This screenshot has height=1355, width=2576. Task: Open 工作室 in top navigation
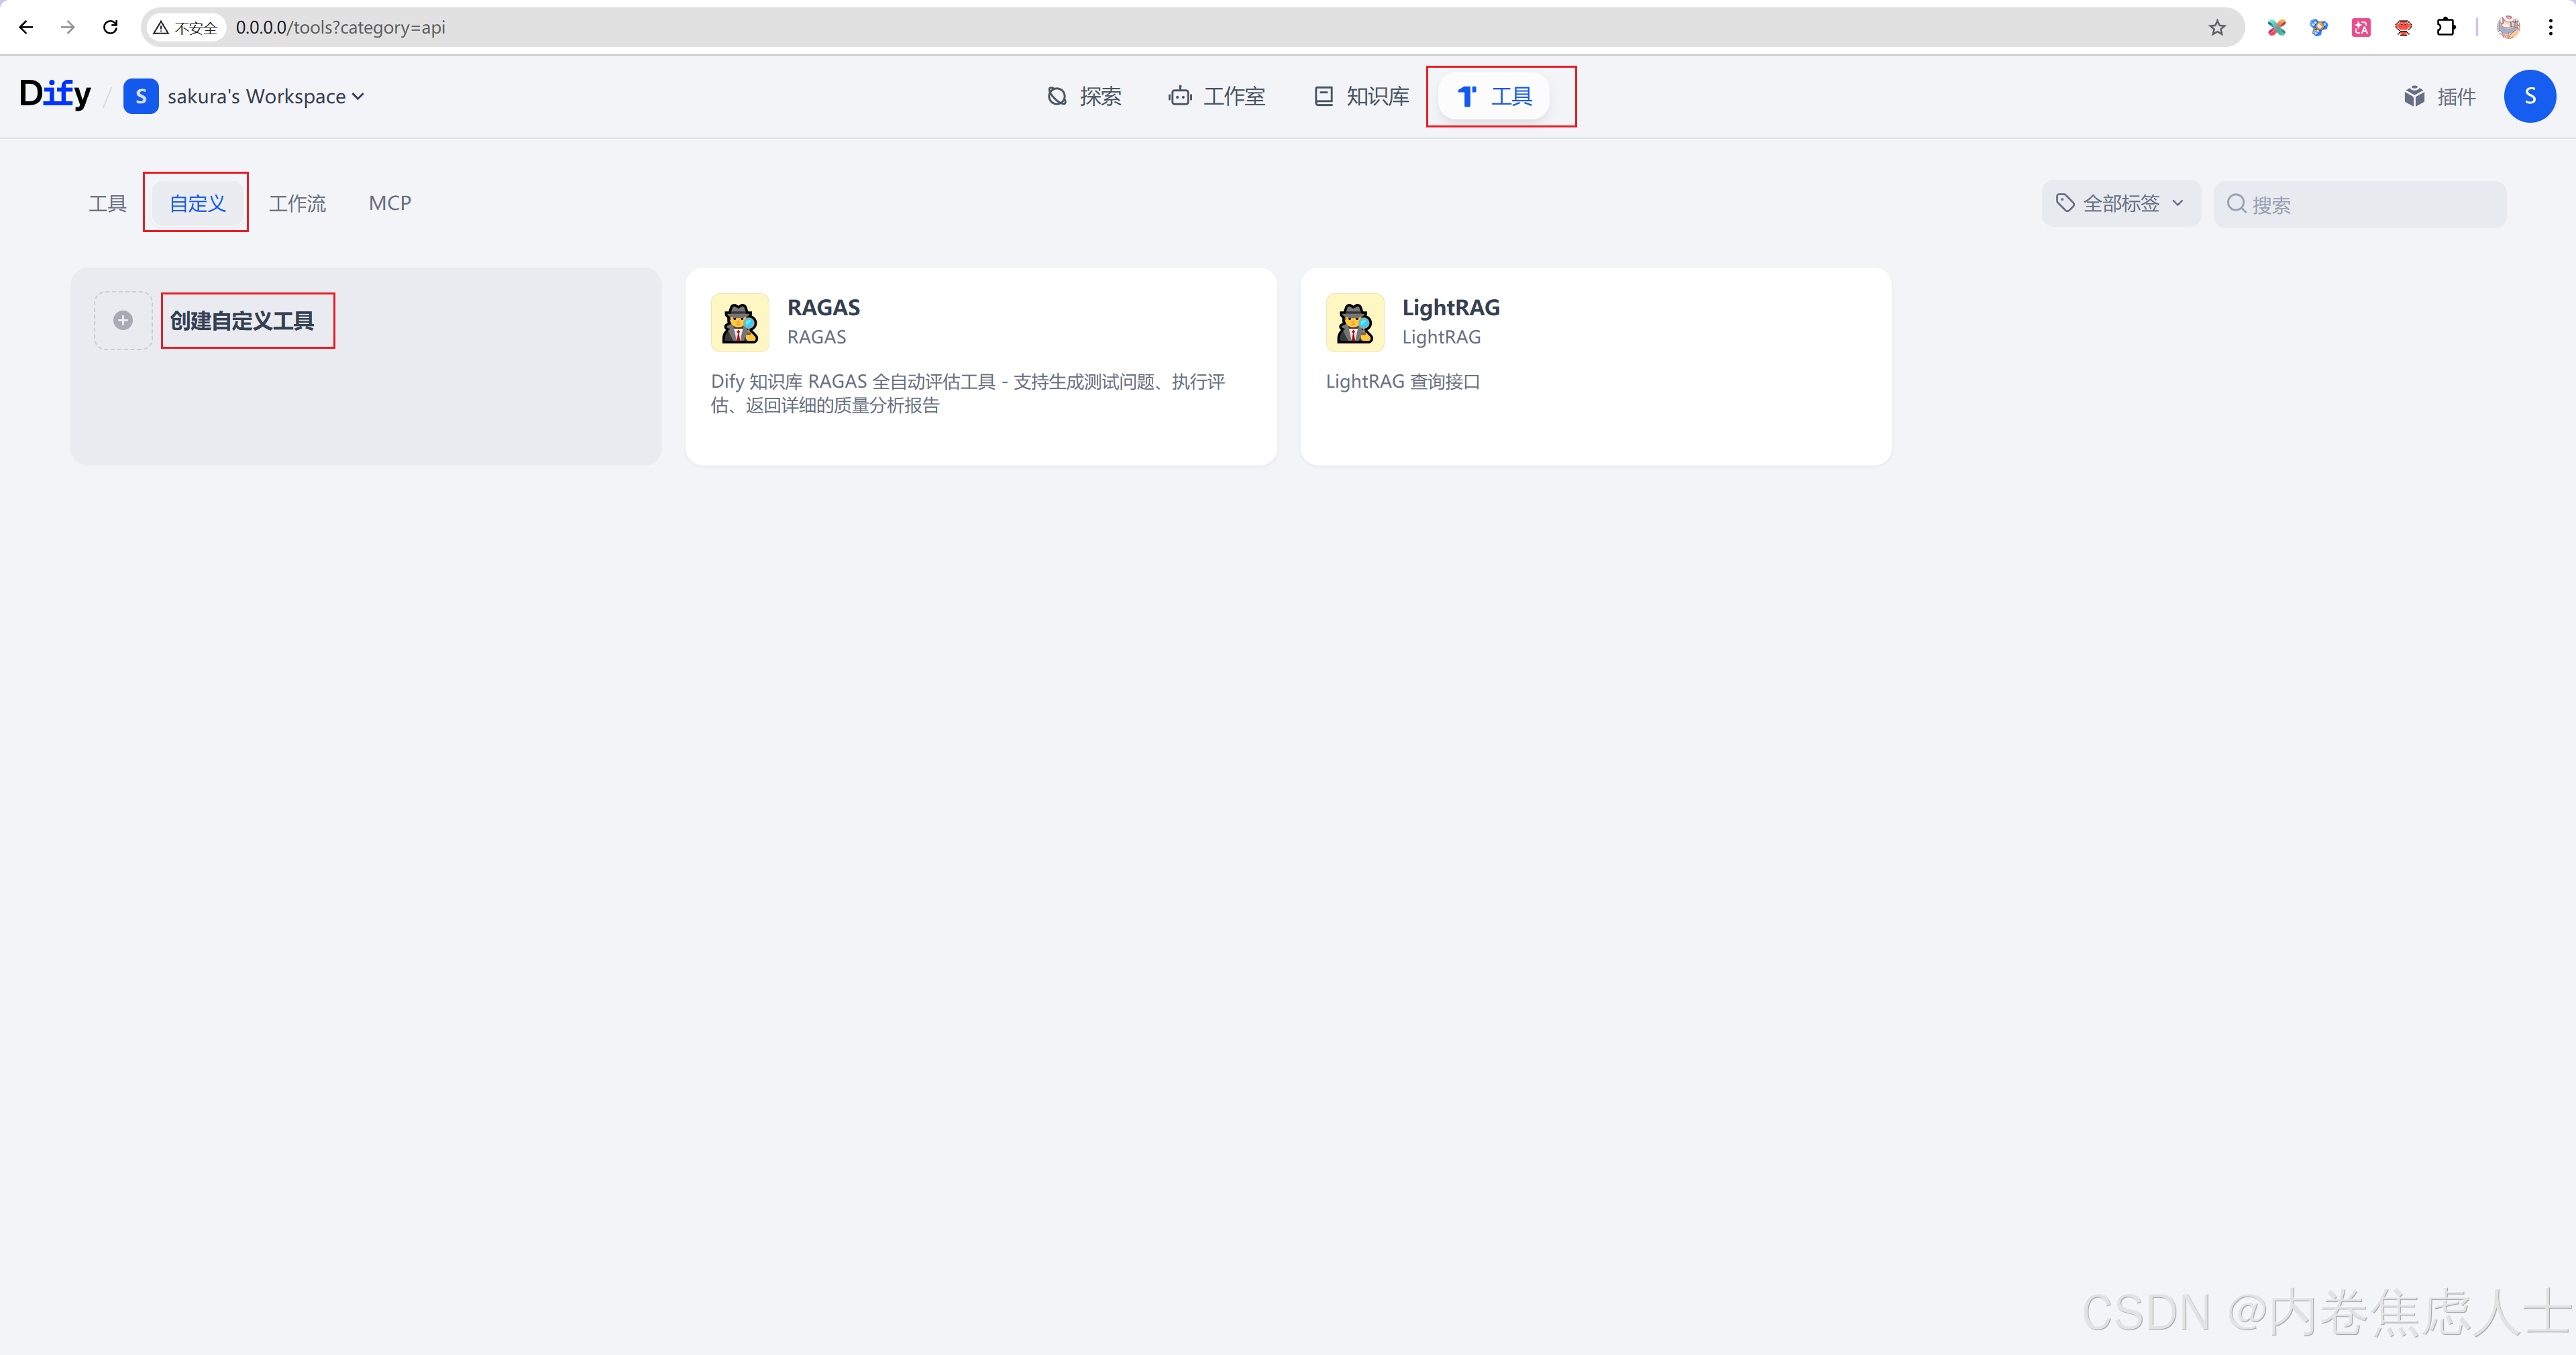(x=1217, y=96)
